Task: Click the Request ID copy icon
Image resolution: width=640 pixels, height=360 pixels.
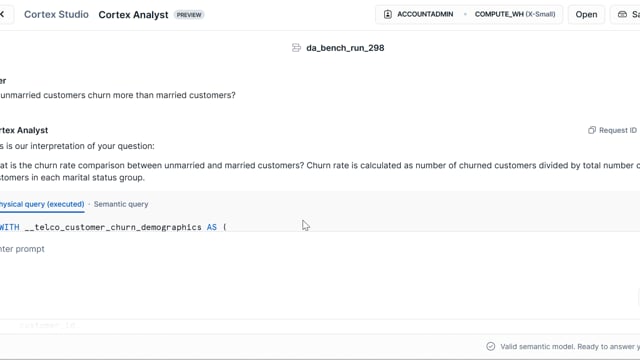Action: (591, 130)
